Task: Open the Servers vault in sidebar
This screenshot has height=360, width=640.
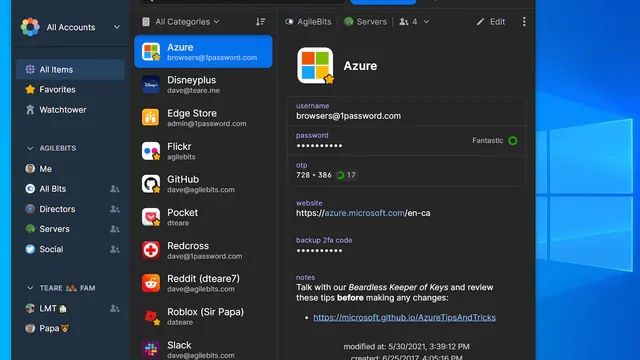Action: [70, 229]
